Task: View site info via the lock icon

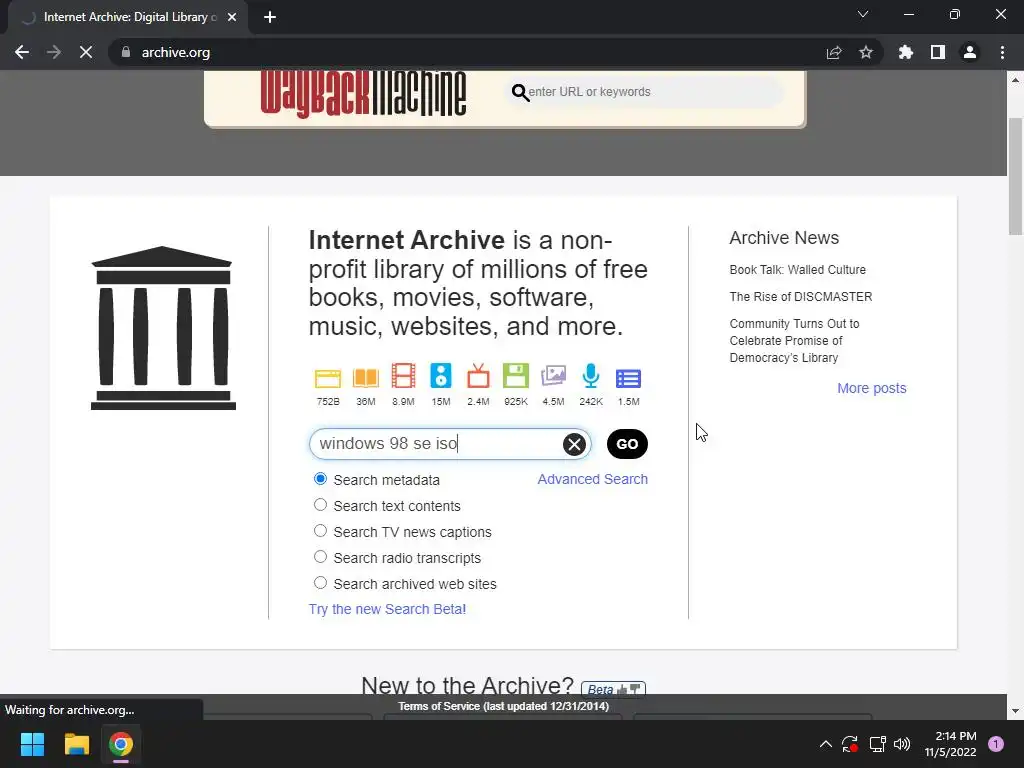Action: pyautogui.click(x=126, y=52)
